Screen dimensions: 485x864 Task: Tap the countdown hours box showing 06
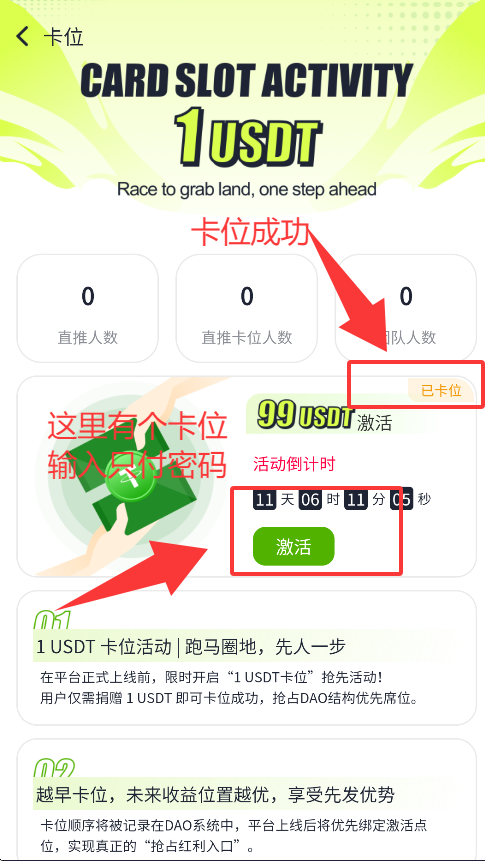(310, 499)
